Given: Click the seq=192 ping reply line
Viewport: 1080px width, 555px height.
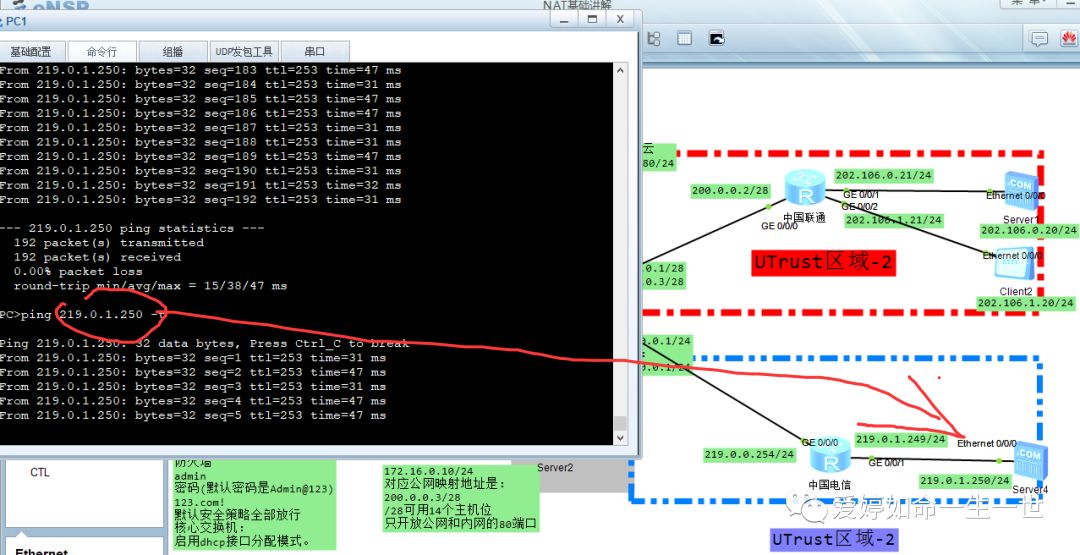Looking at the screenshot, I should pos(200,200).
